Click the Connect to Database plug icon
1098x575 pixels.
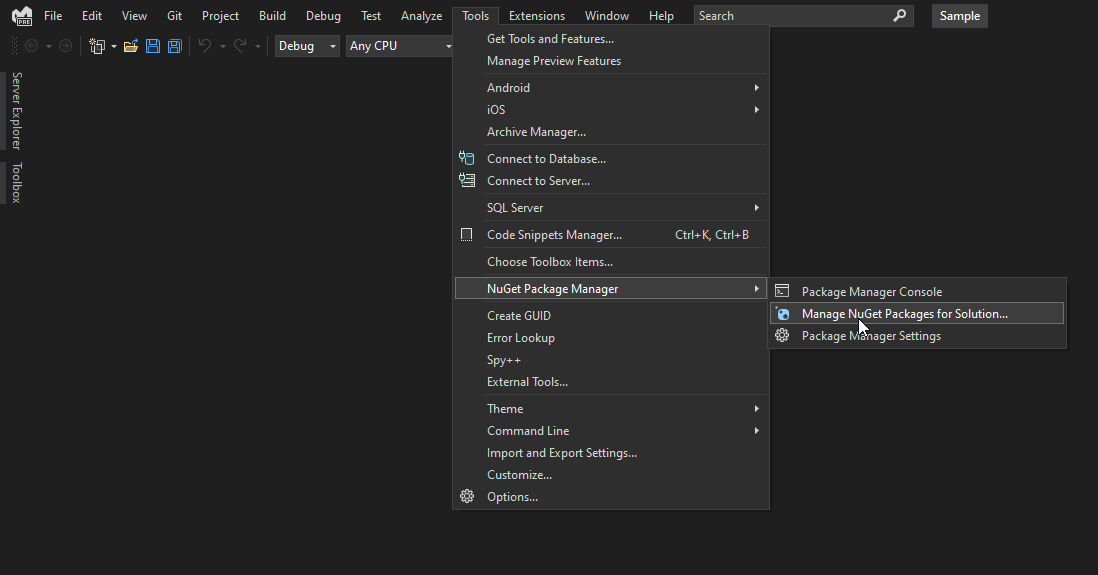pos(466,158)
